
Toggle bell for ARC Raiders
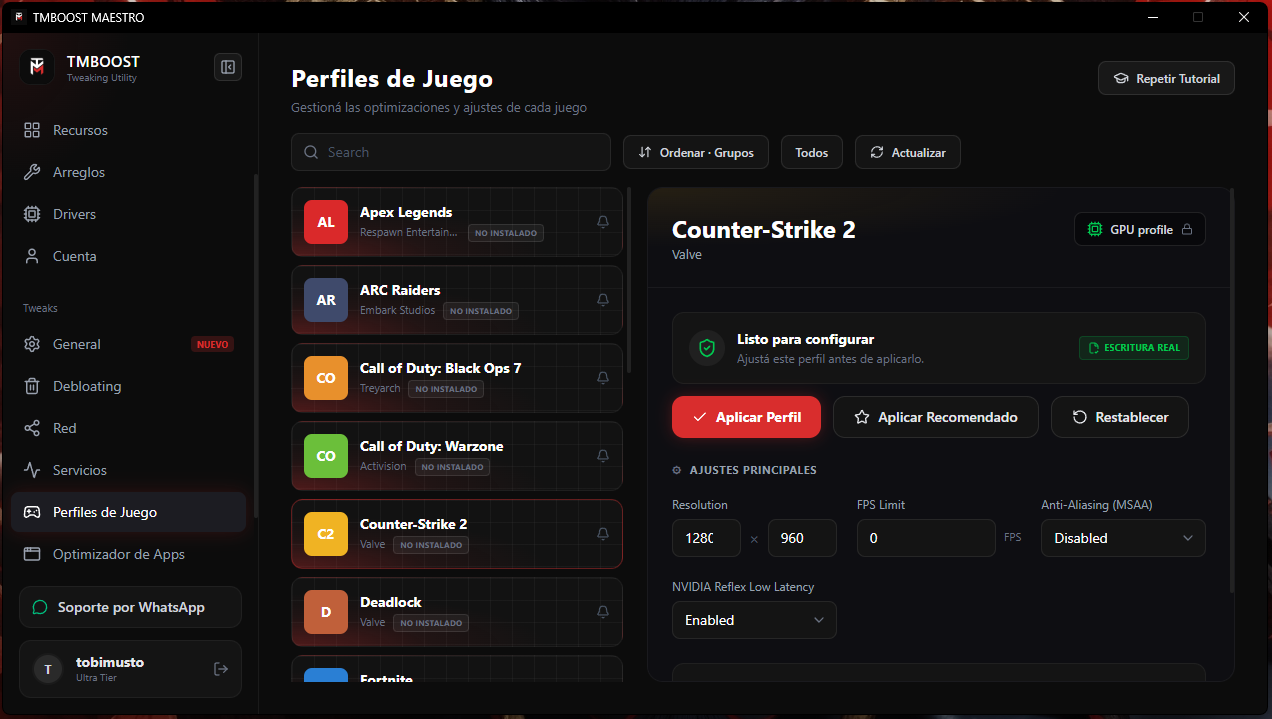[603, 300]
